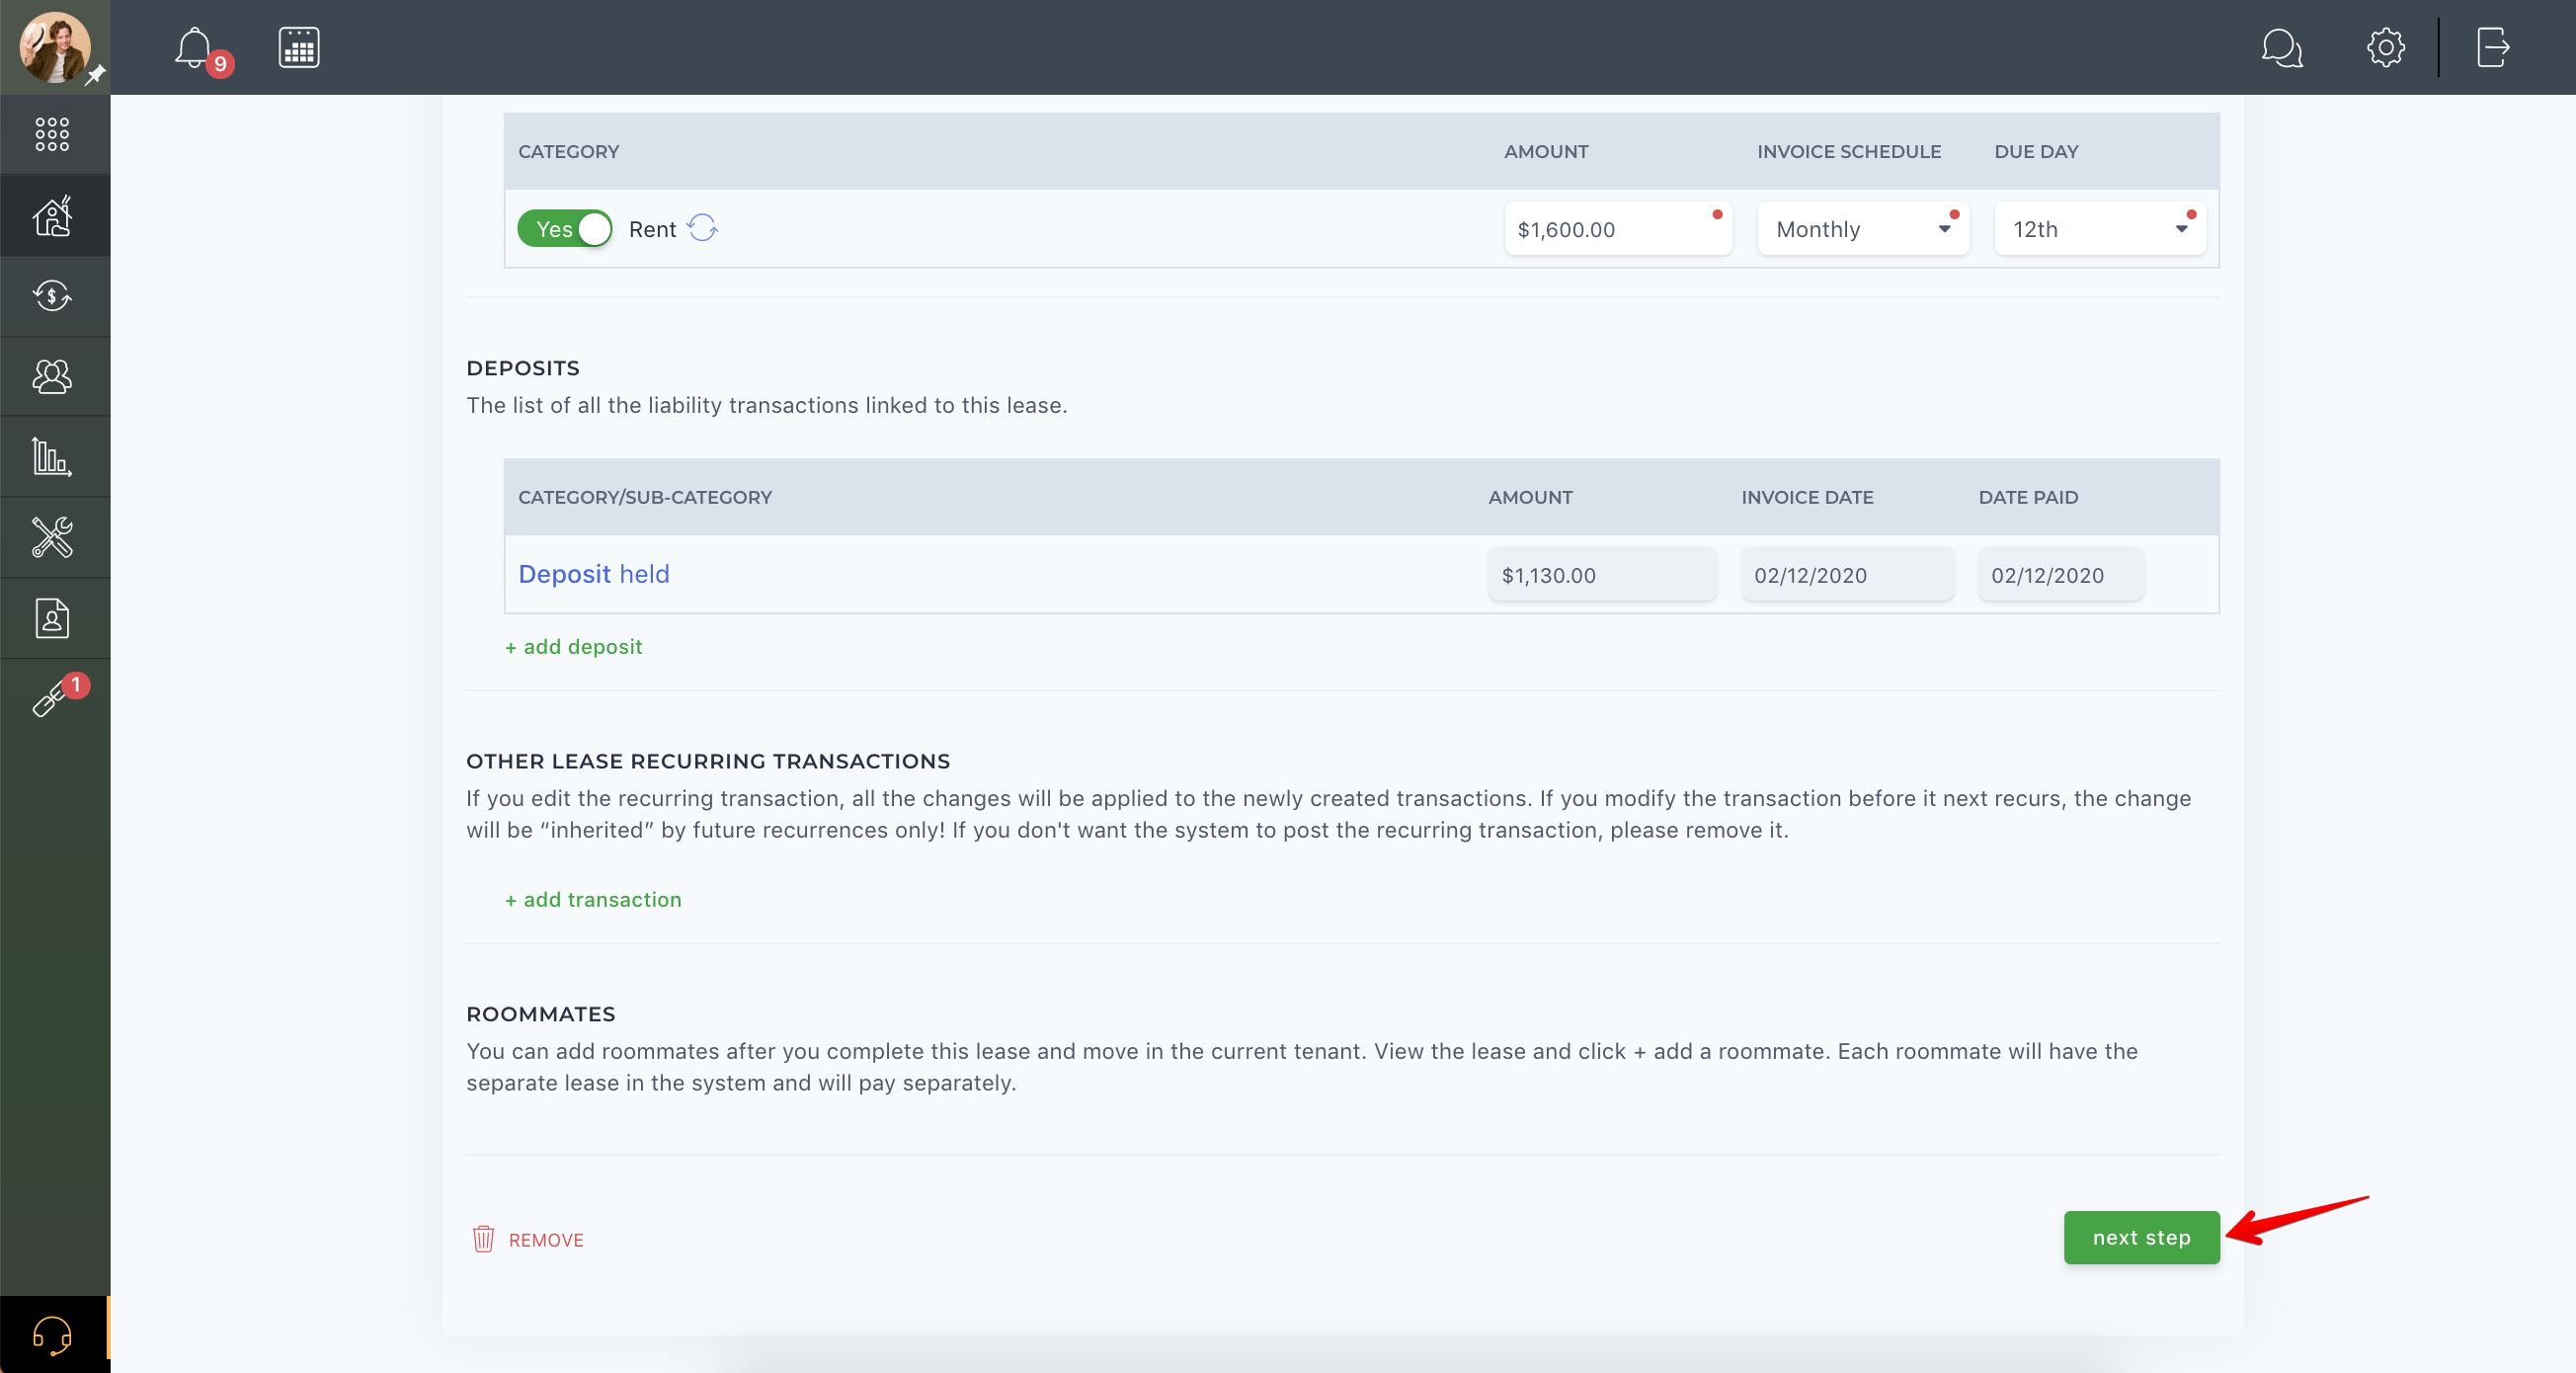Click the rent amount $1,600.00 field

point(1618,229)
